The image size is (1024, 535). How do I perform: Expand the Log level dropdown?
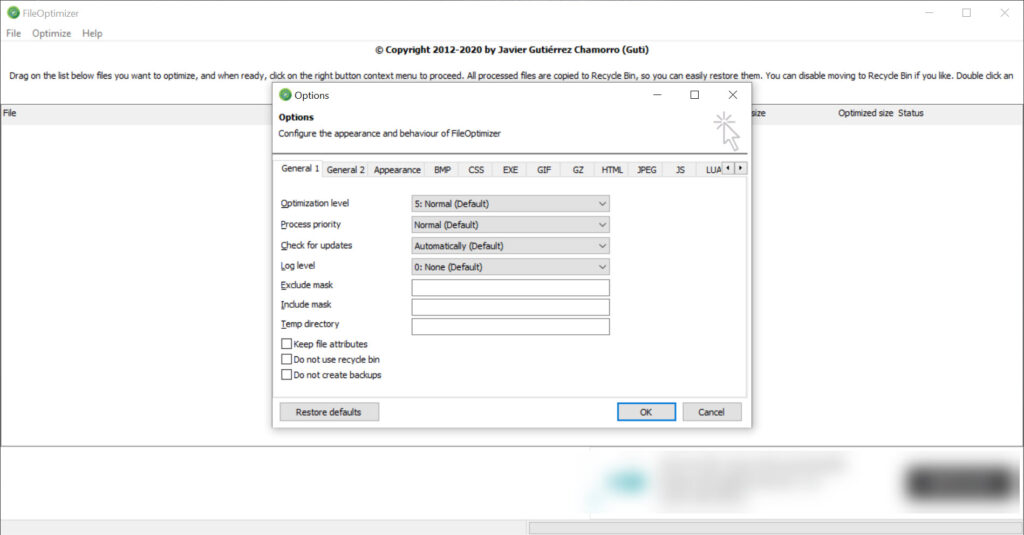(510, 267)
